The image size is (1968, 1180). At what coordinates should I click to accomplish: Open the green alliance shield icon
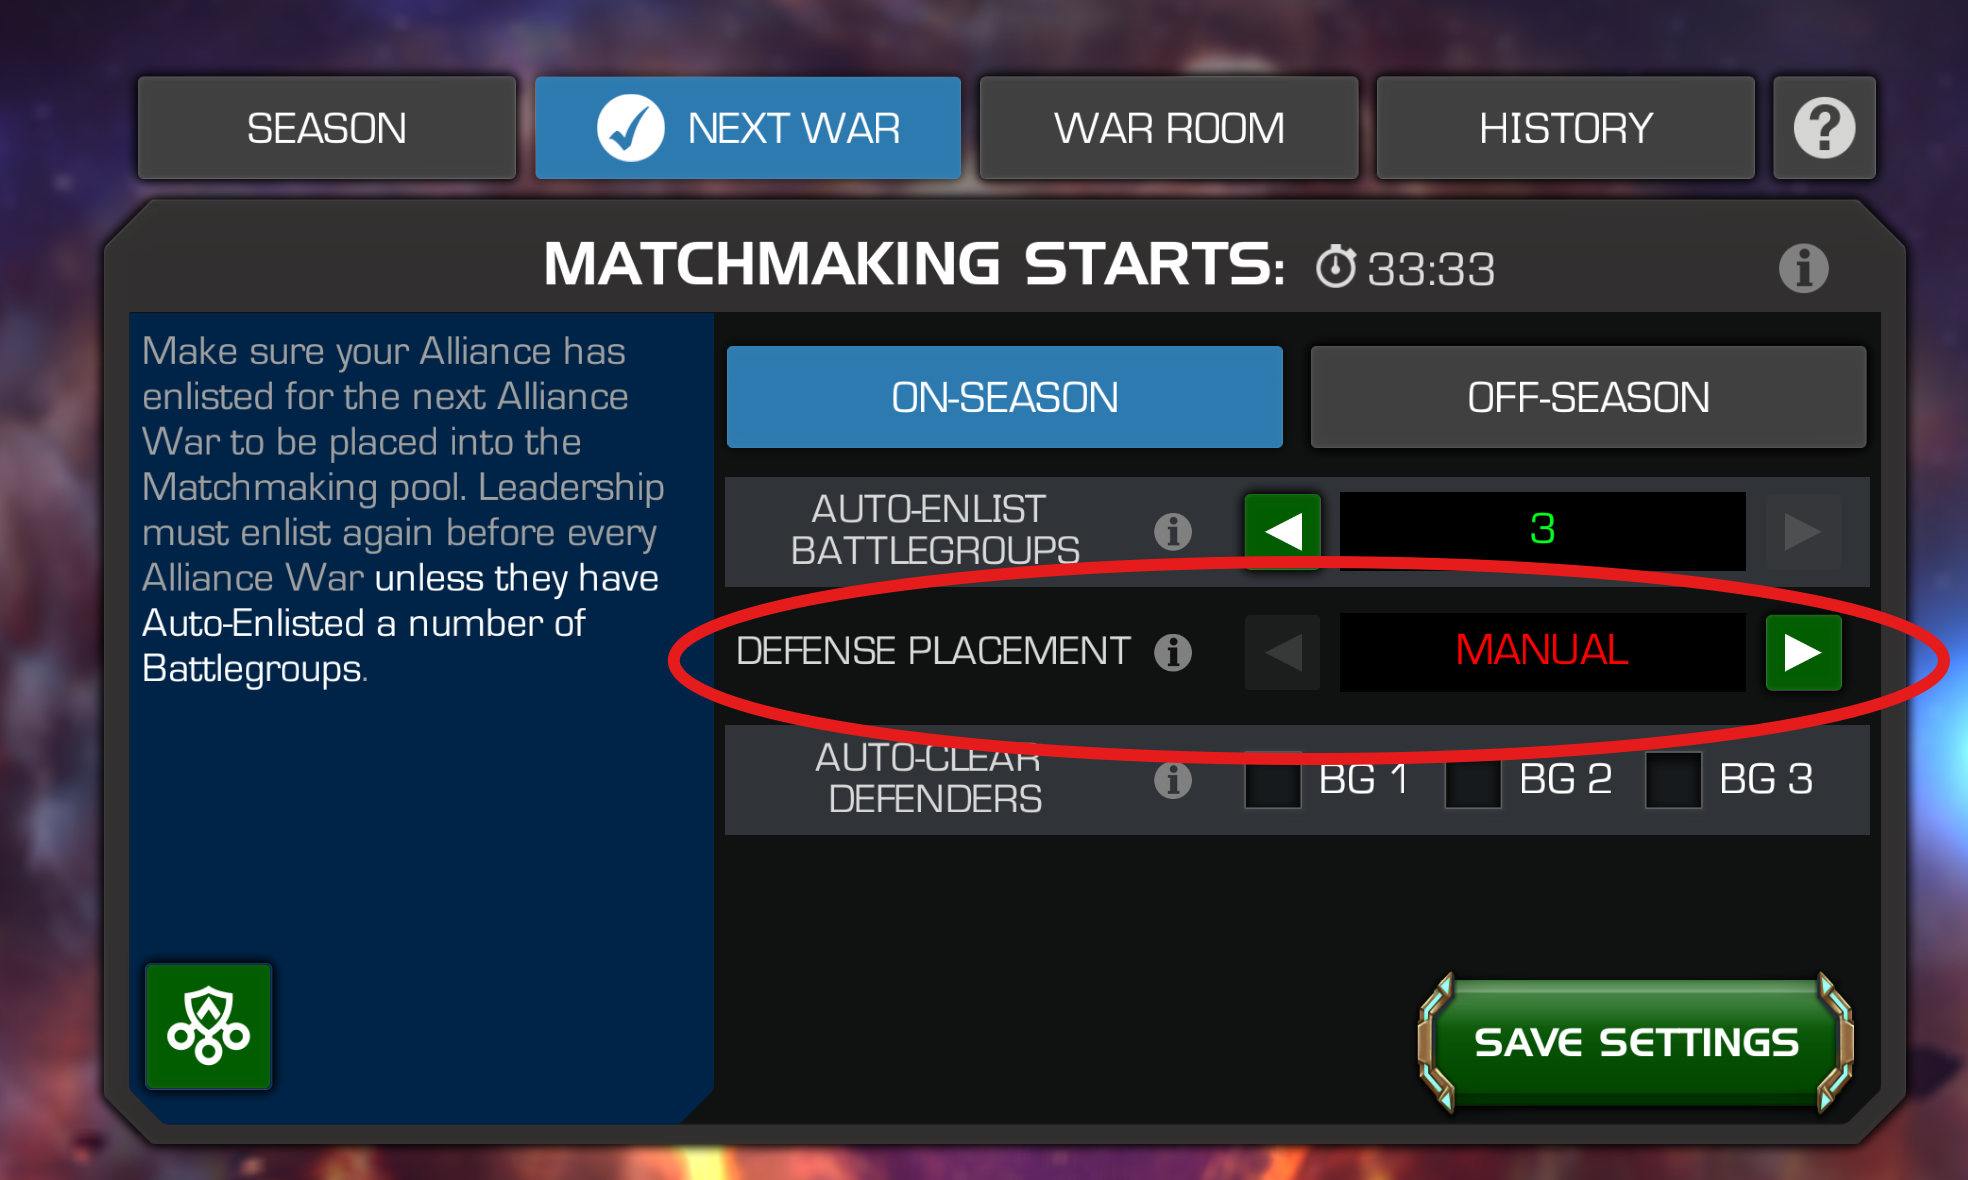pyautogui.click(x=208, y=1026)
